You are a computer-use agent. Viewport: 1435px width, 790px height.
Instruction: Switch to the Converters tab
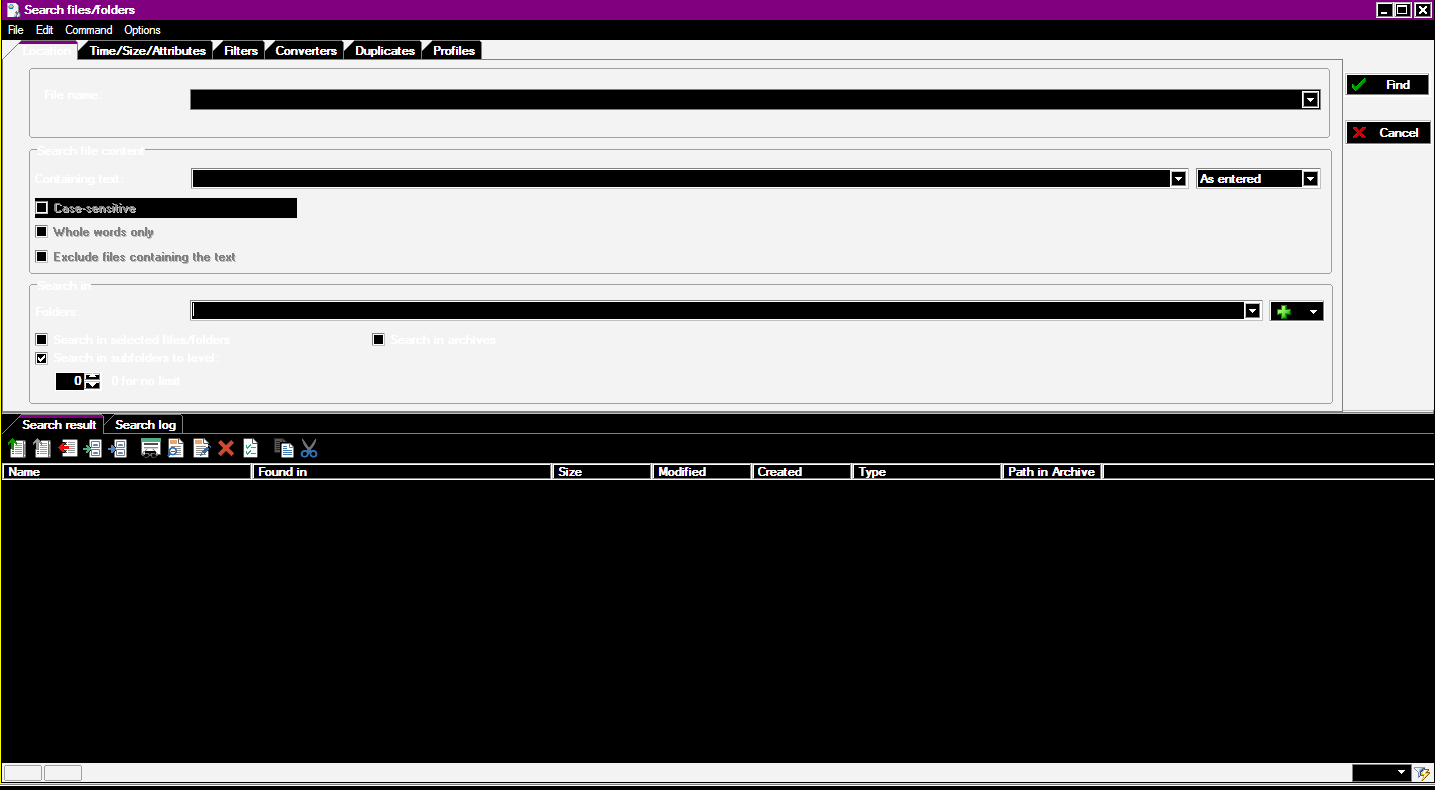(305, 50)
